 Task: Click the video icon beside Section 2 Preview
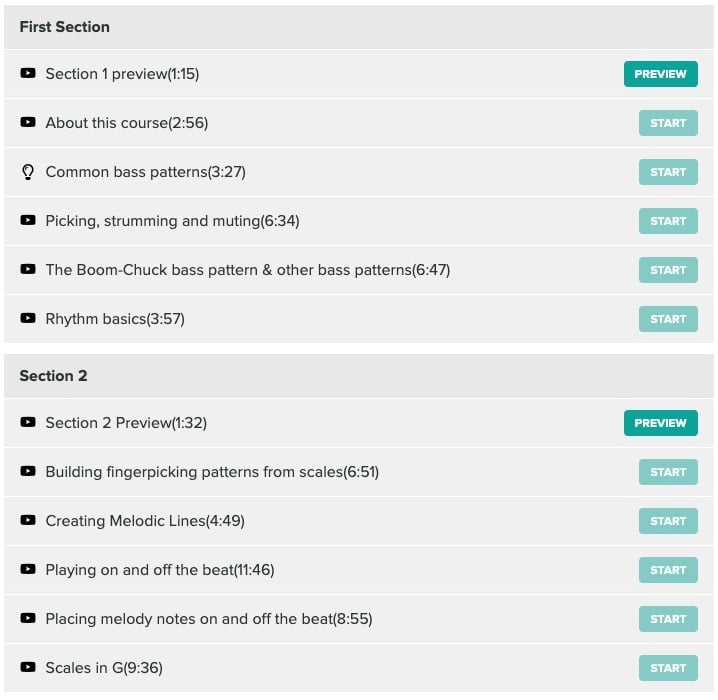click(28, 422)
